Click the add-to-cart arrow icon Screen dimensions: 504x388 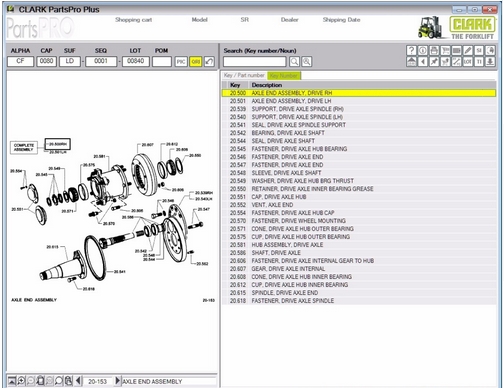pos(445,62)
